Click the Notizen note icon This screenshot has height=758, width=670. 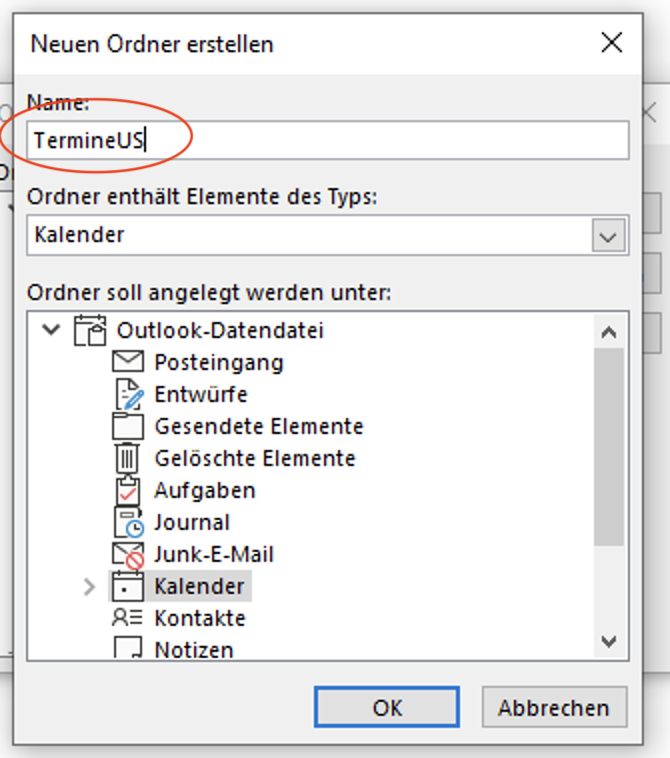pyautogui.click(x=128, y=649)
